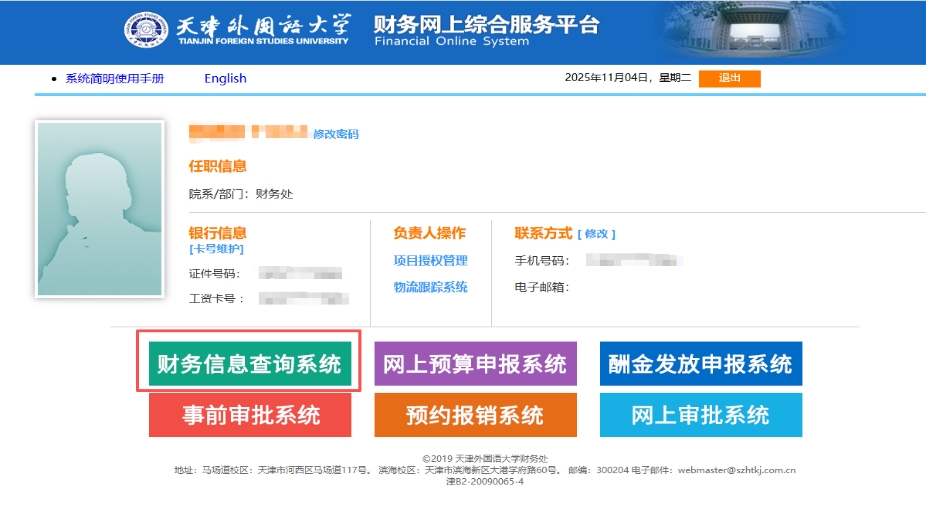
Task: Open the purple 网上预算申报系统 button
Action: [x=475, y=364]
